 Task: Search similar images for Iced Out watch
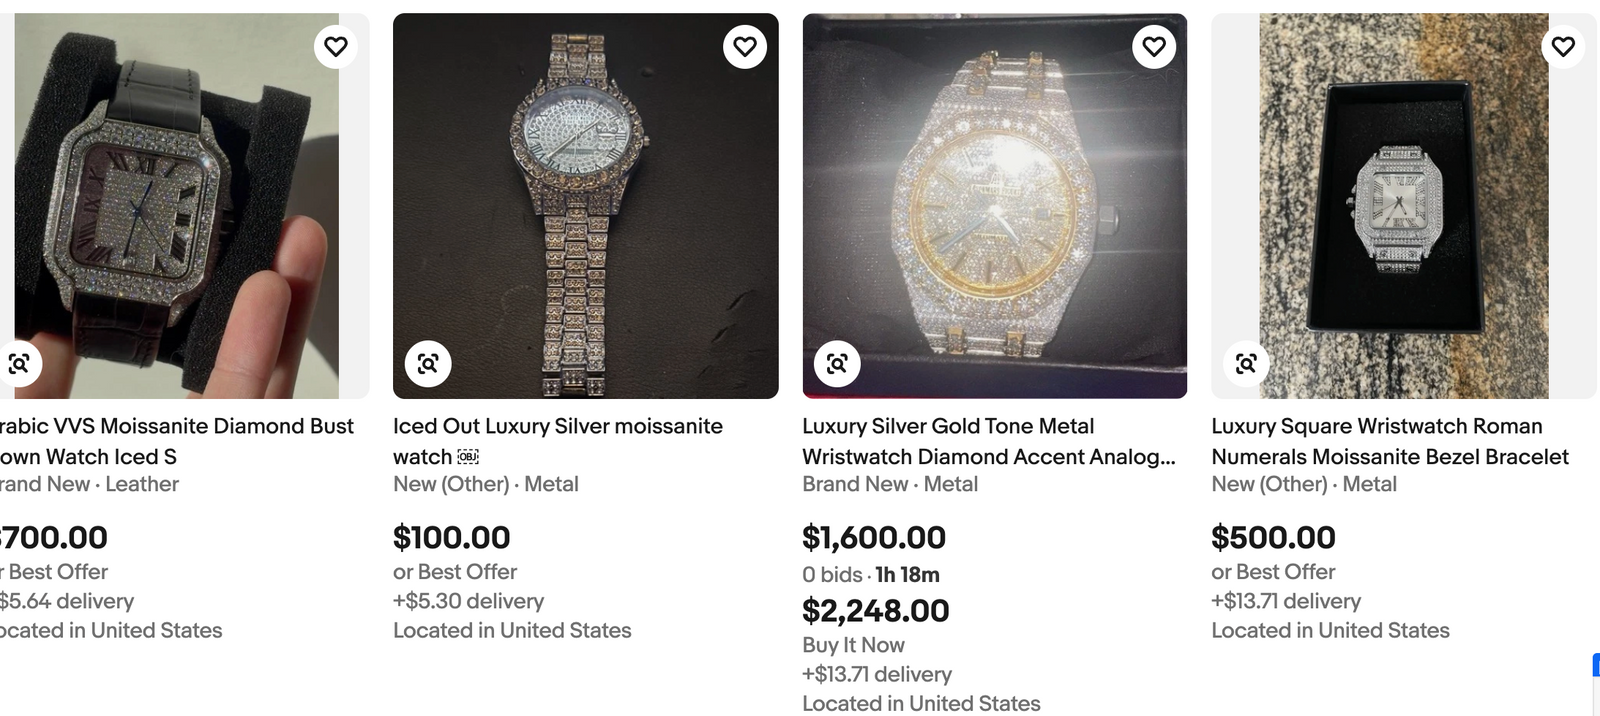[428, 364]
